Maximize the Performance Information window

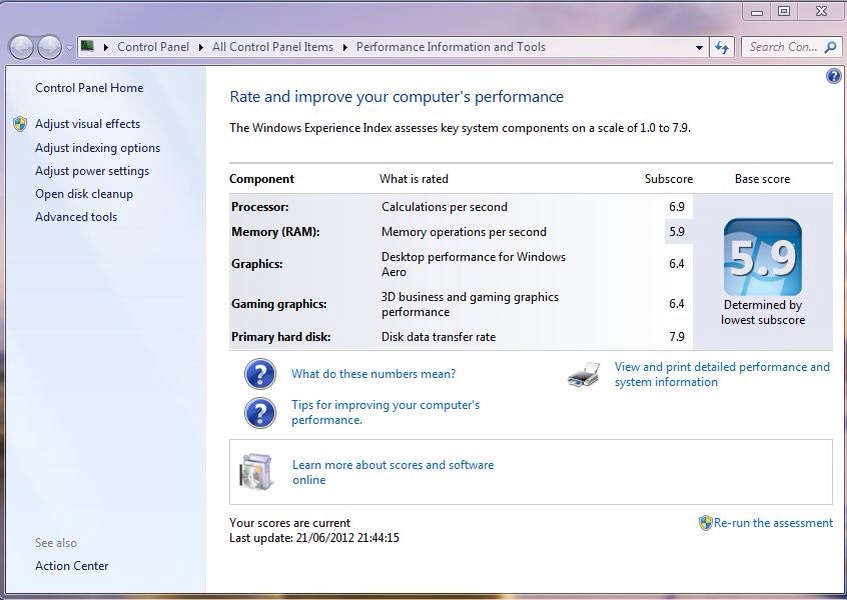pyautogui.click(x=784, y=11)
